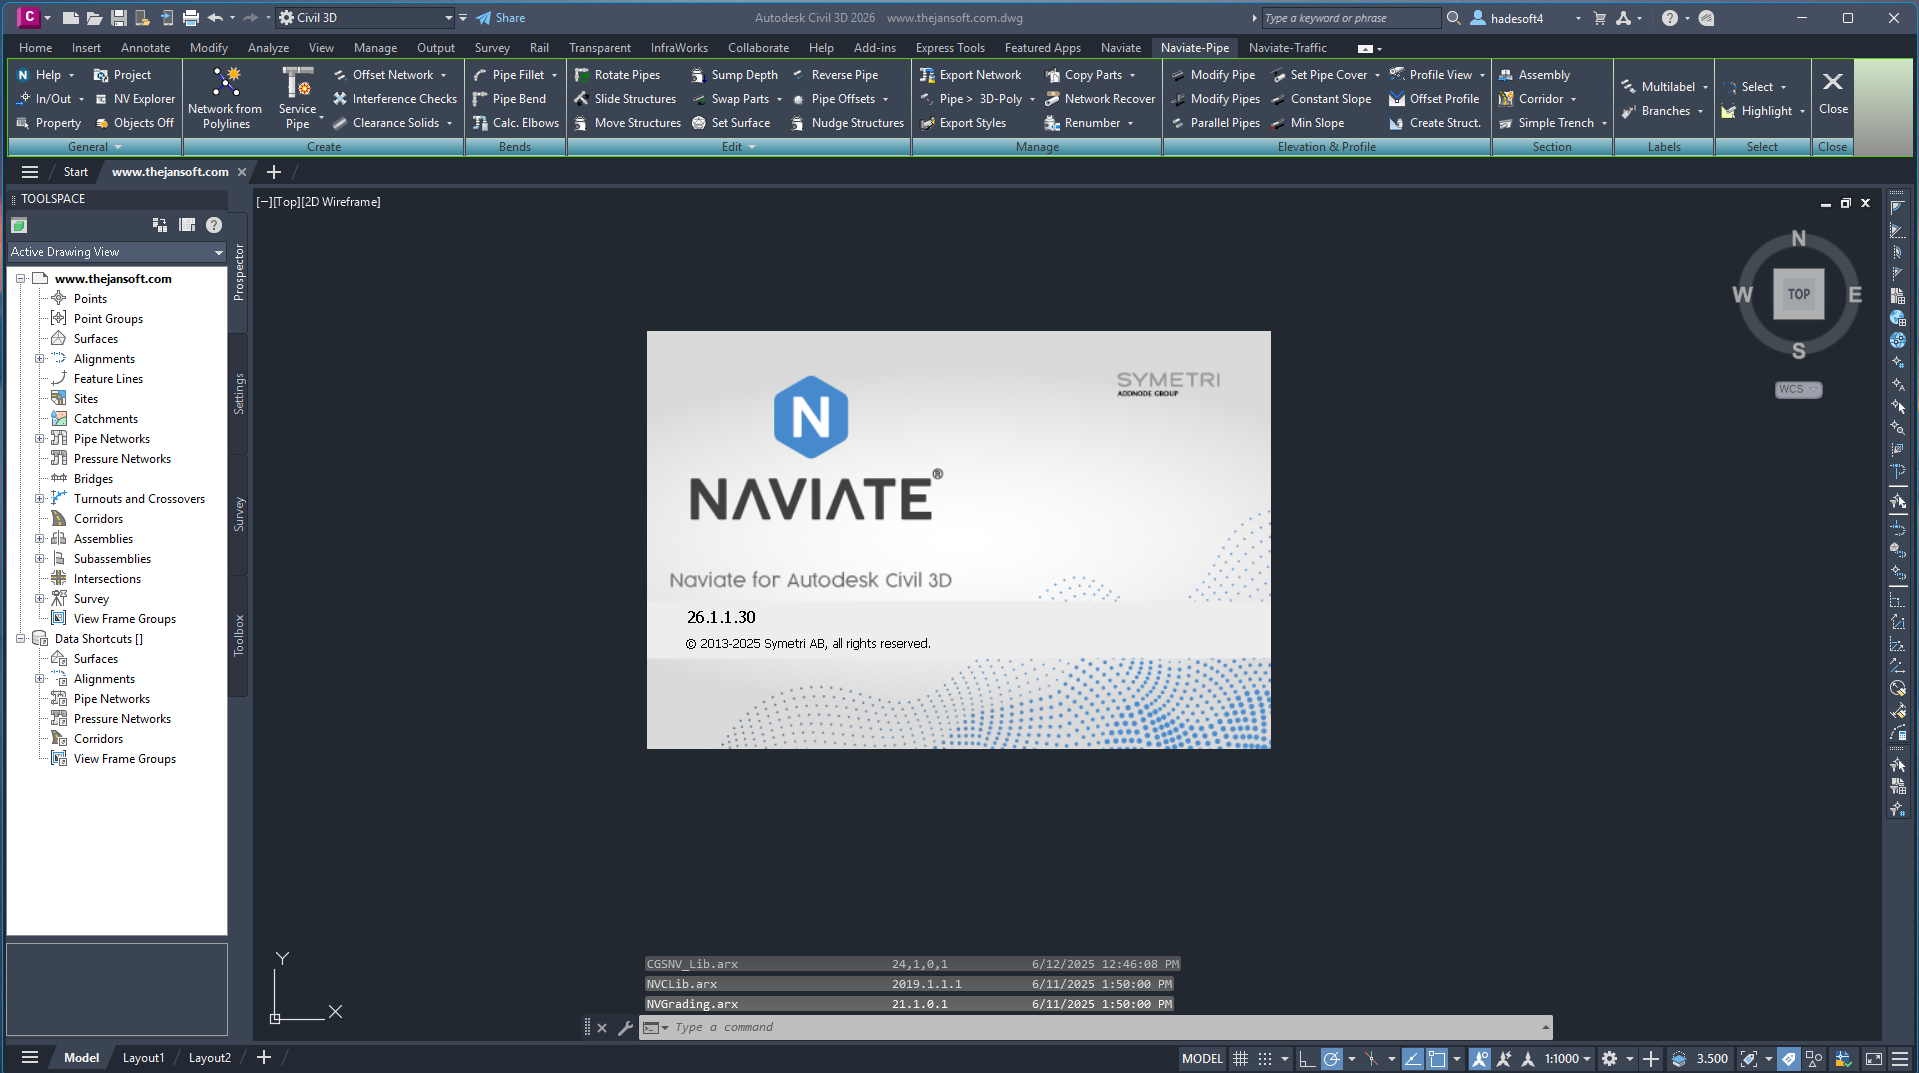Image resolution: width=1919 pixels, height=1073 pixels.
Task: Click NV Explorer button
Action: [x=134, y=99]
